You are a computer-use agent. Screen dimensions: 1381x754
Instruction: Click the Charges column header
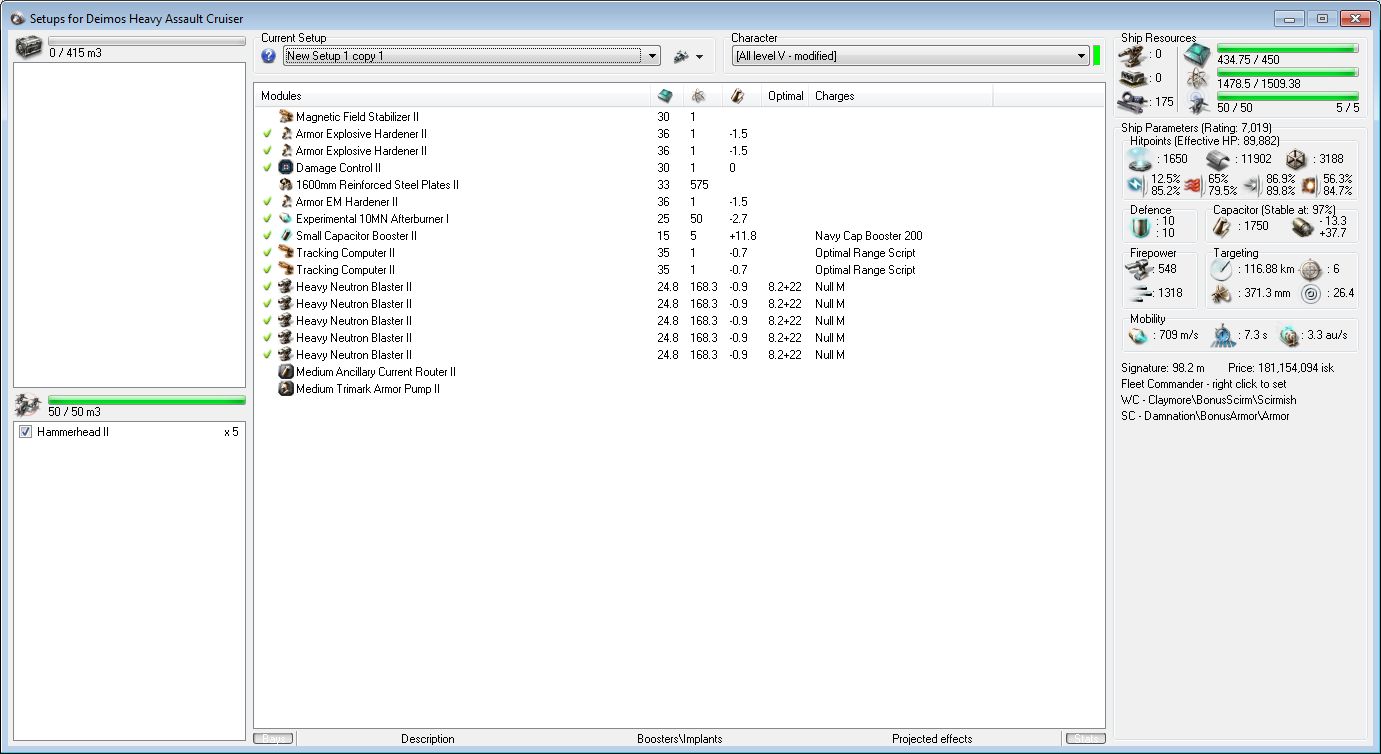click(x=900, y=96)
